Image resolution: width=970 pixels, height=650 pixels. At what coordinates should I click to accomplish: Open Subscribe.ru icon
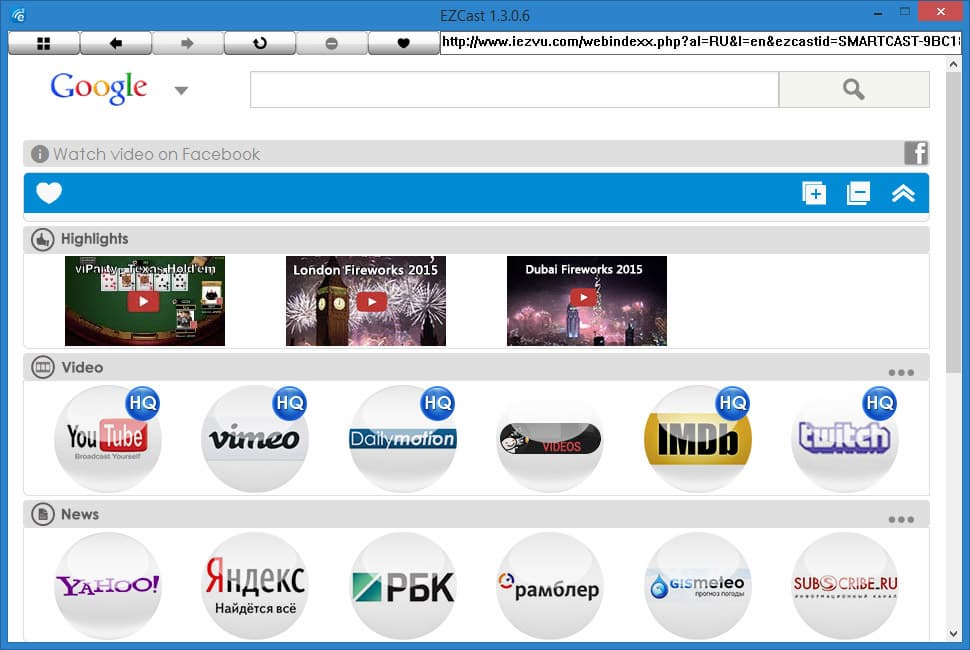(845, 586)
